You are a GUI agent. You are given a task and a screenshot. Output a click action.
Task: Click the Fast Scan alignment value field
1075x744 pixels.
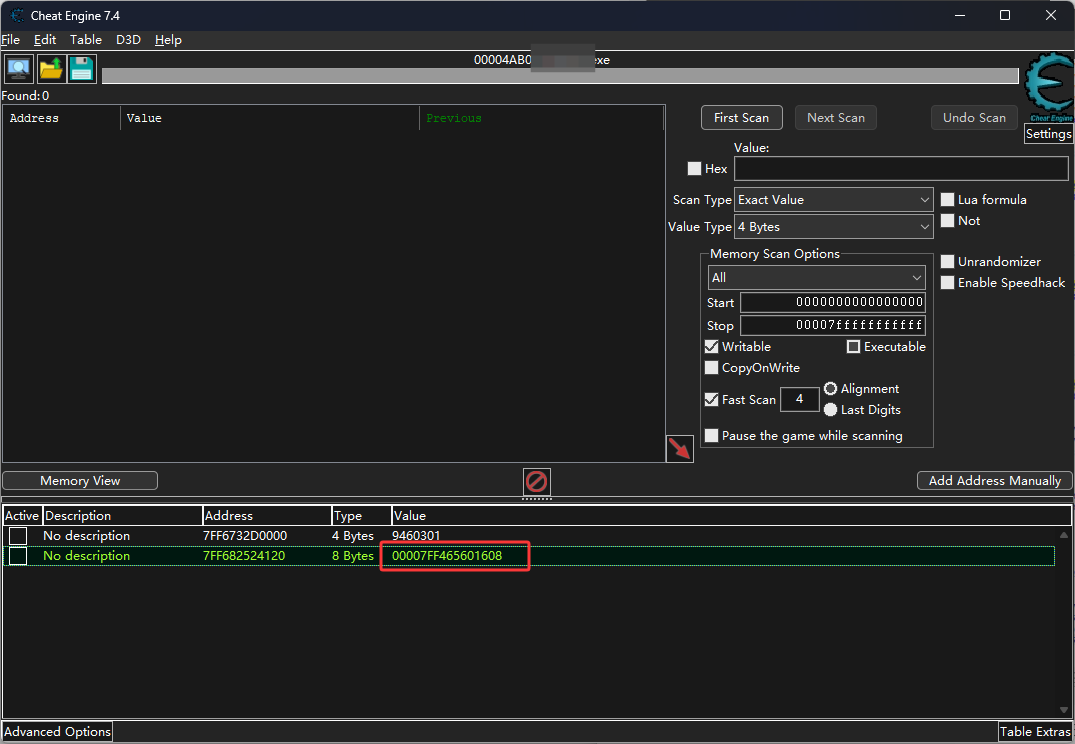tap(799, 399)
